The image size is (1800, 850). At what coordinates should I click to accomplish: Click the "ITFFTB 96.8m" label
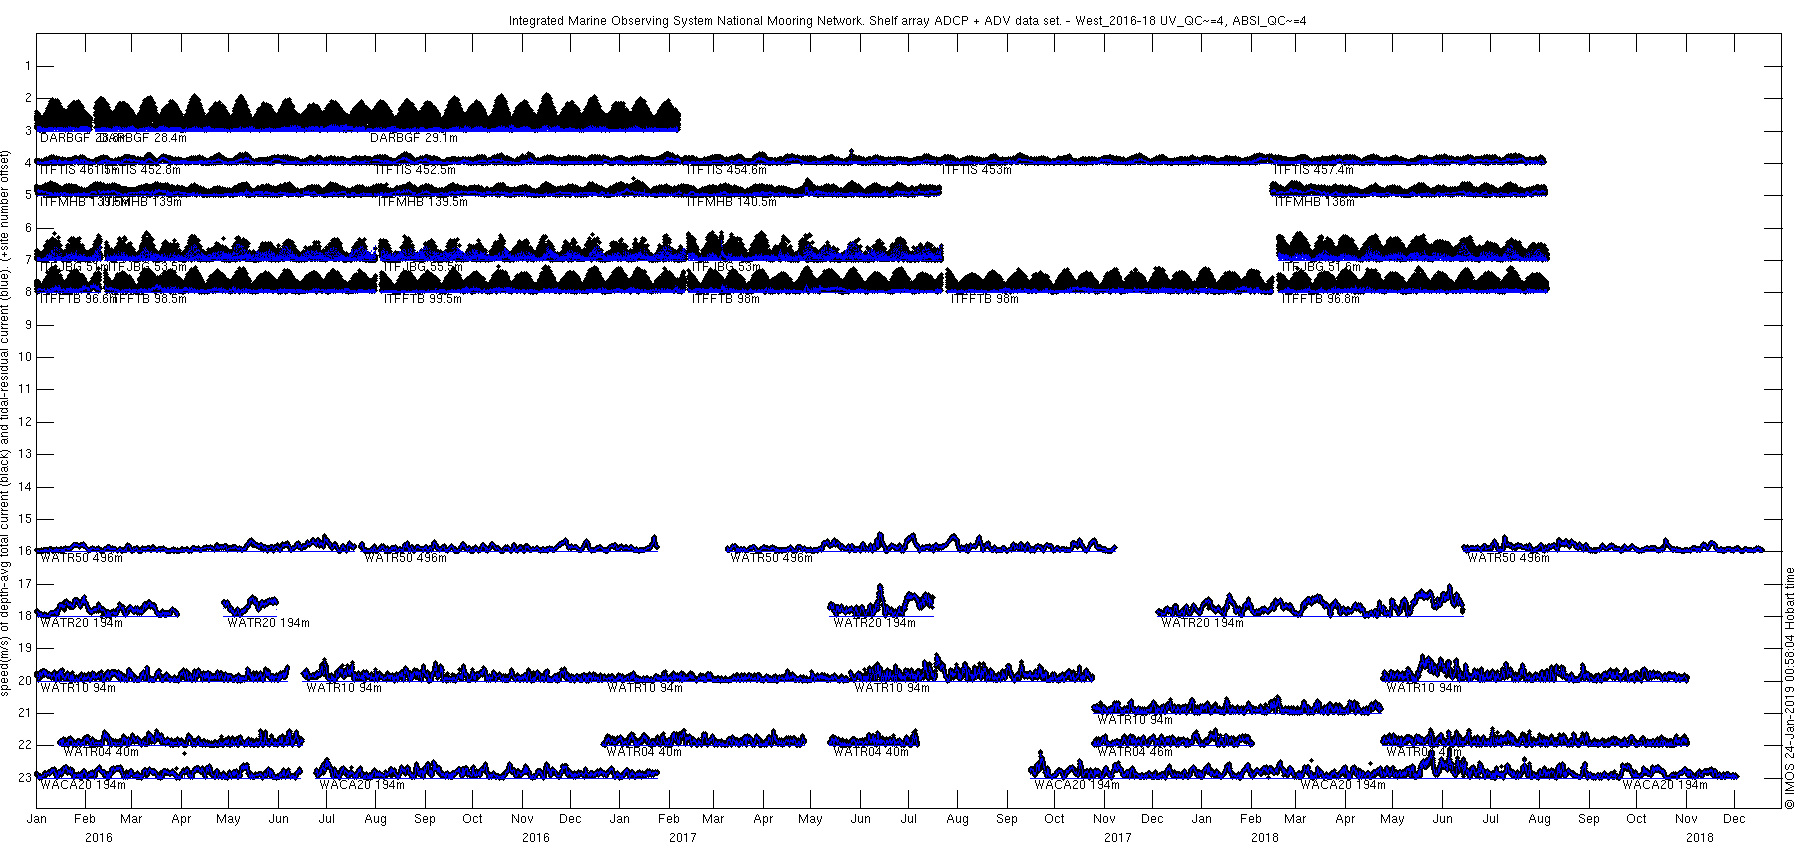[1321, 299]
